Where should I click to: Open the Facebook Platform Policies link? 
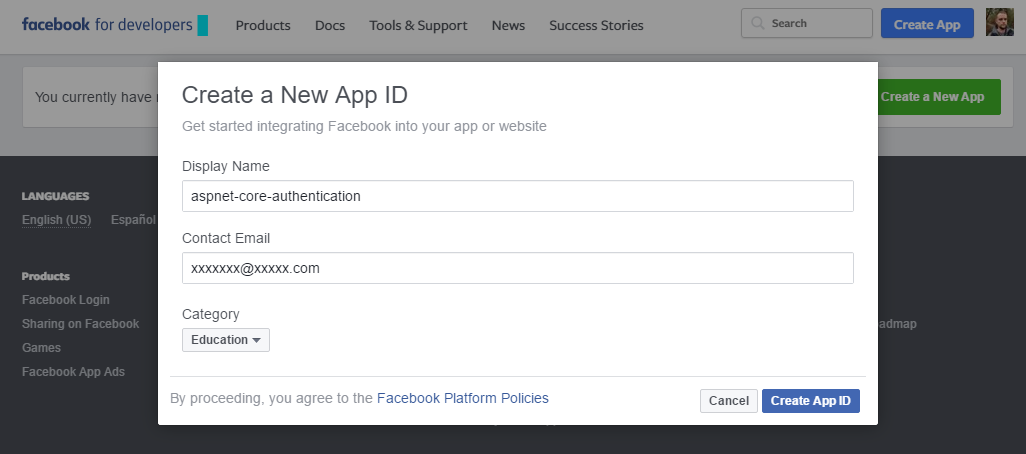pos(462,398)
